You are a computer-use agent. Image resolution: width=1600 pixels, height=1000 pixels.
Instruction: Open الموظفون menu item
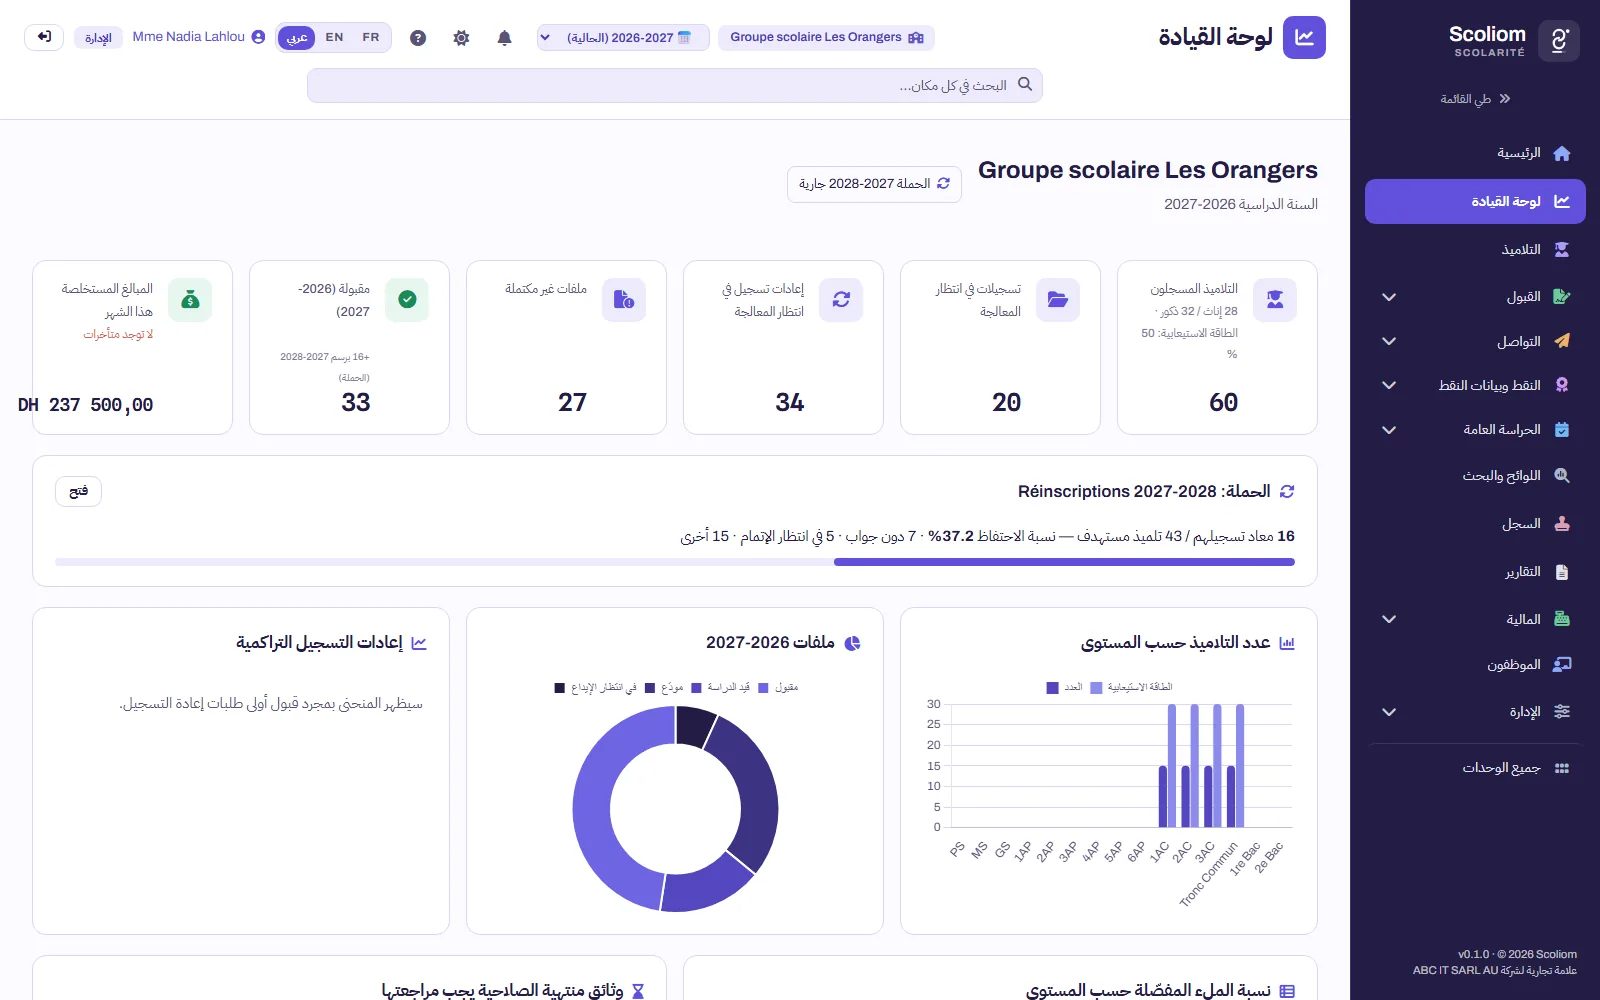point(1475,664)
